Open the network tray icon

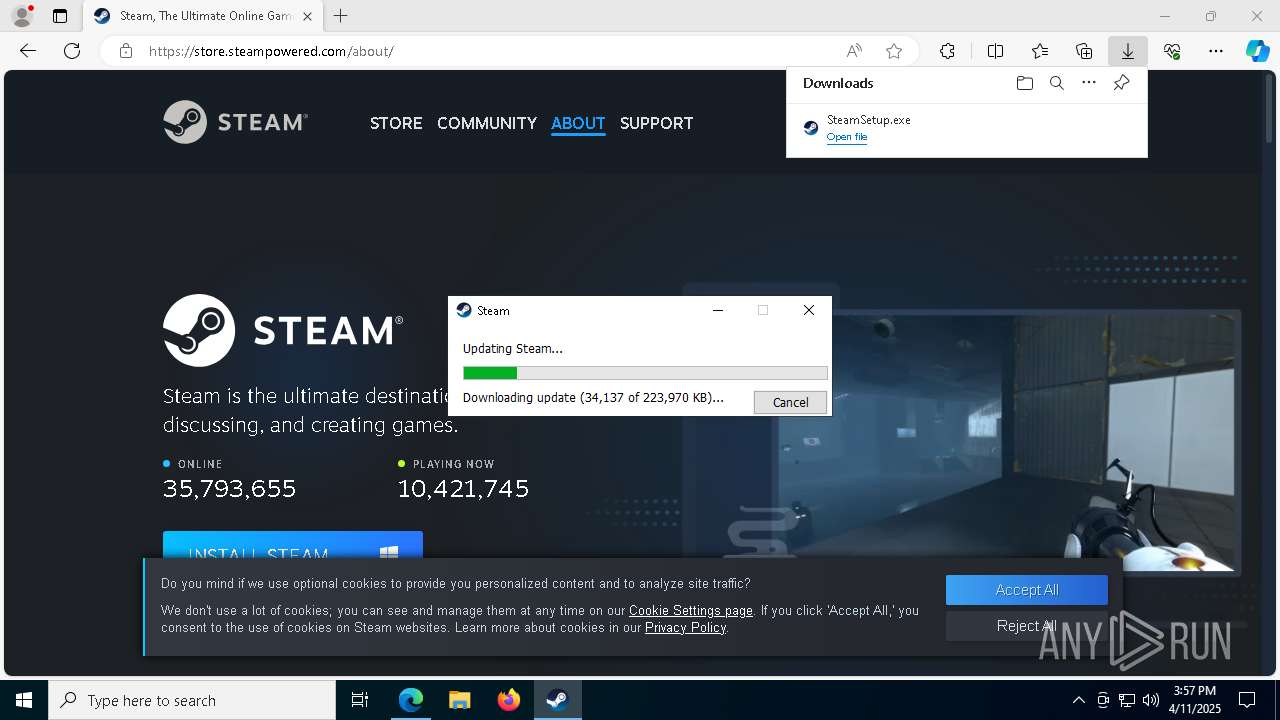[1127, 700]
